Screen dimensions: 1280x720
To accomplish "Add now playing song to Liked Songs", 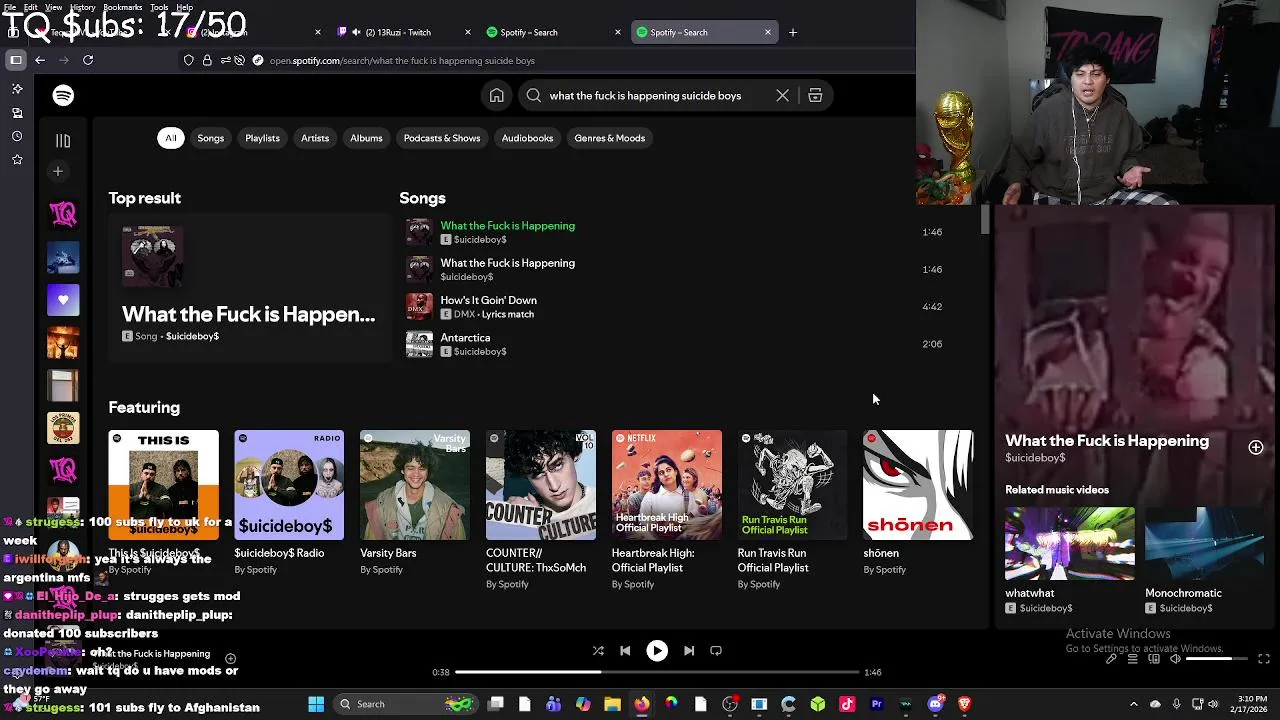I will point(1256,448).
